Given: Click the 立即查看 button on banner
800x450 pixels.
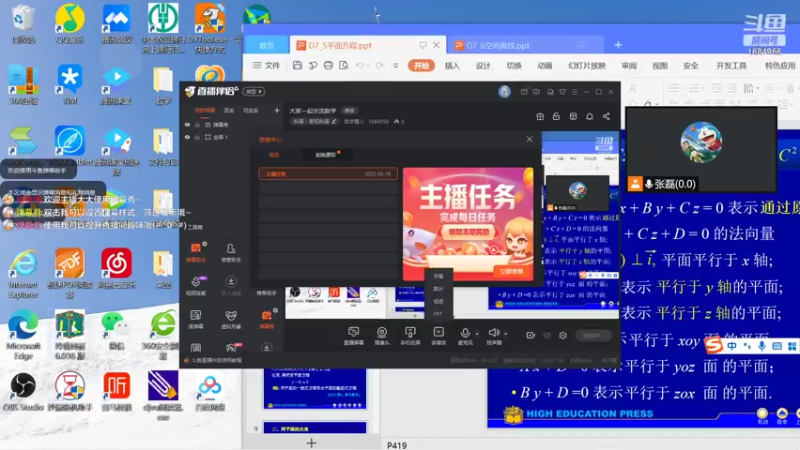Looking at the screenshot, I should tap(511, 271).
